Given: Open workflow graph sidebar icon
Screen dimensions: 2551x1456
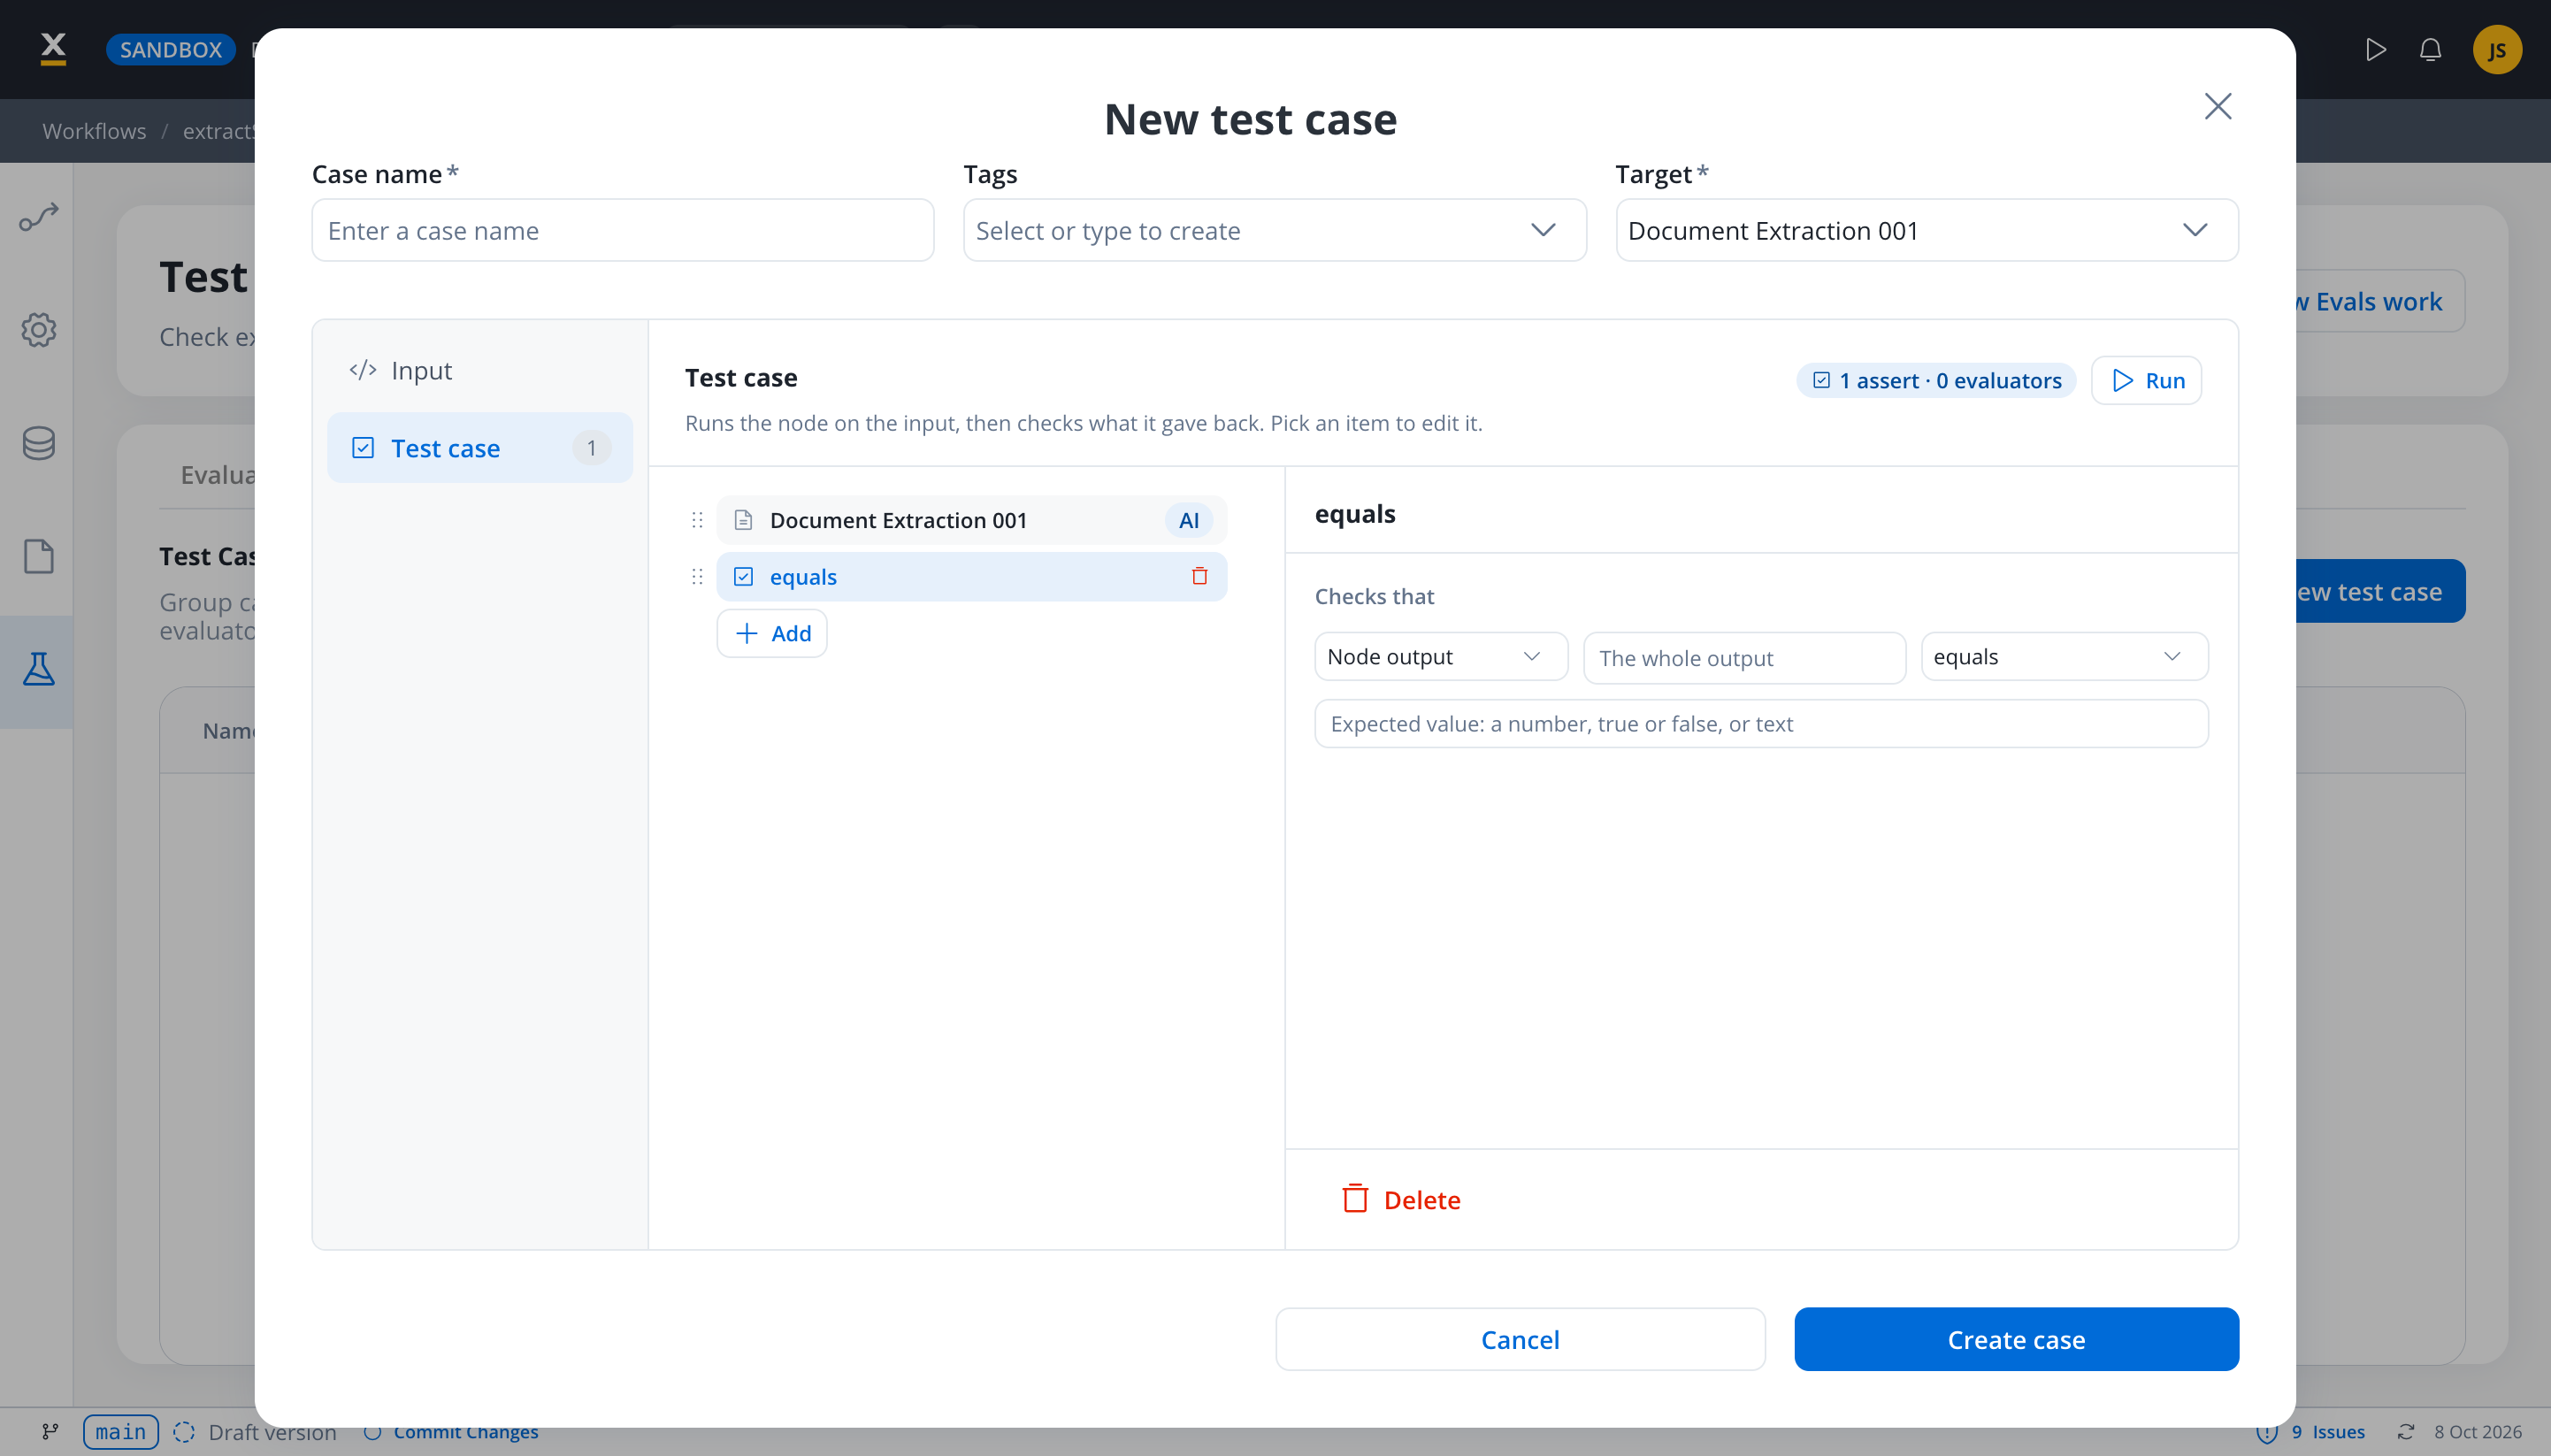Looking at the screenshot, I should [39, 217].
